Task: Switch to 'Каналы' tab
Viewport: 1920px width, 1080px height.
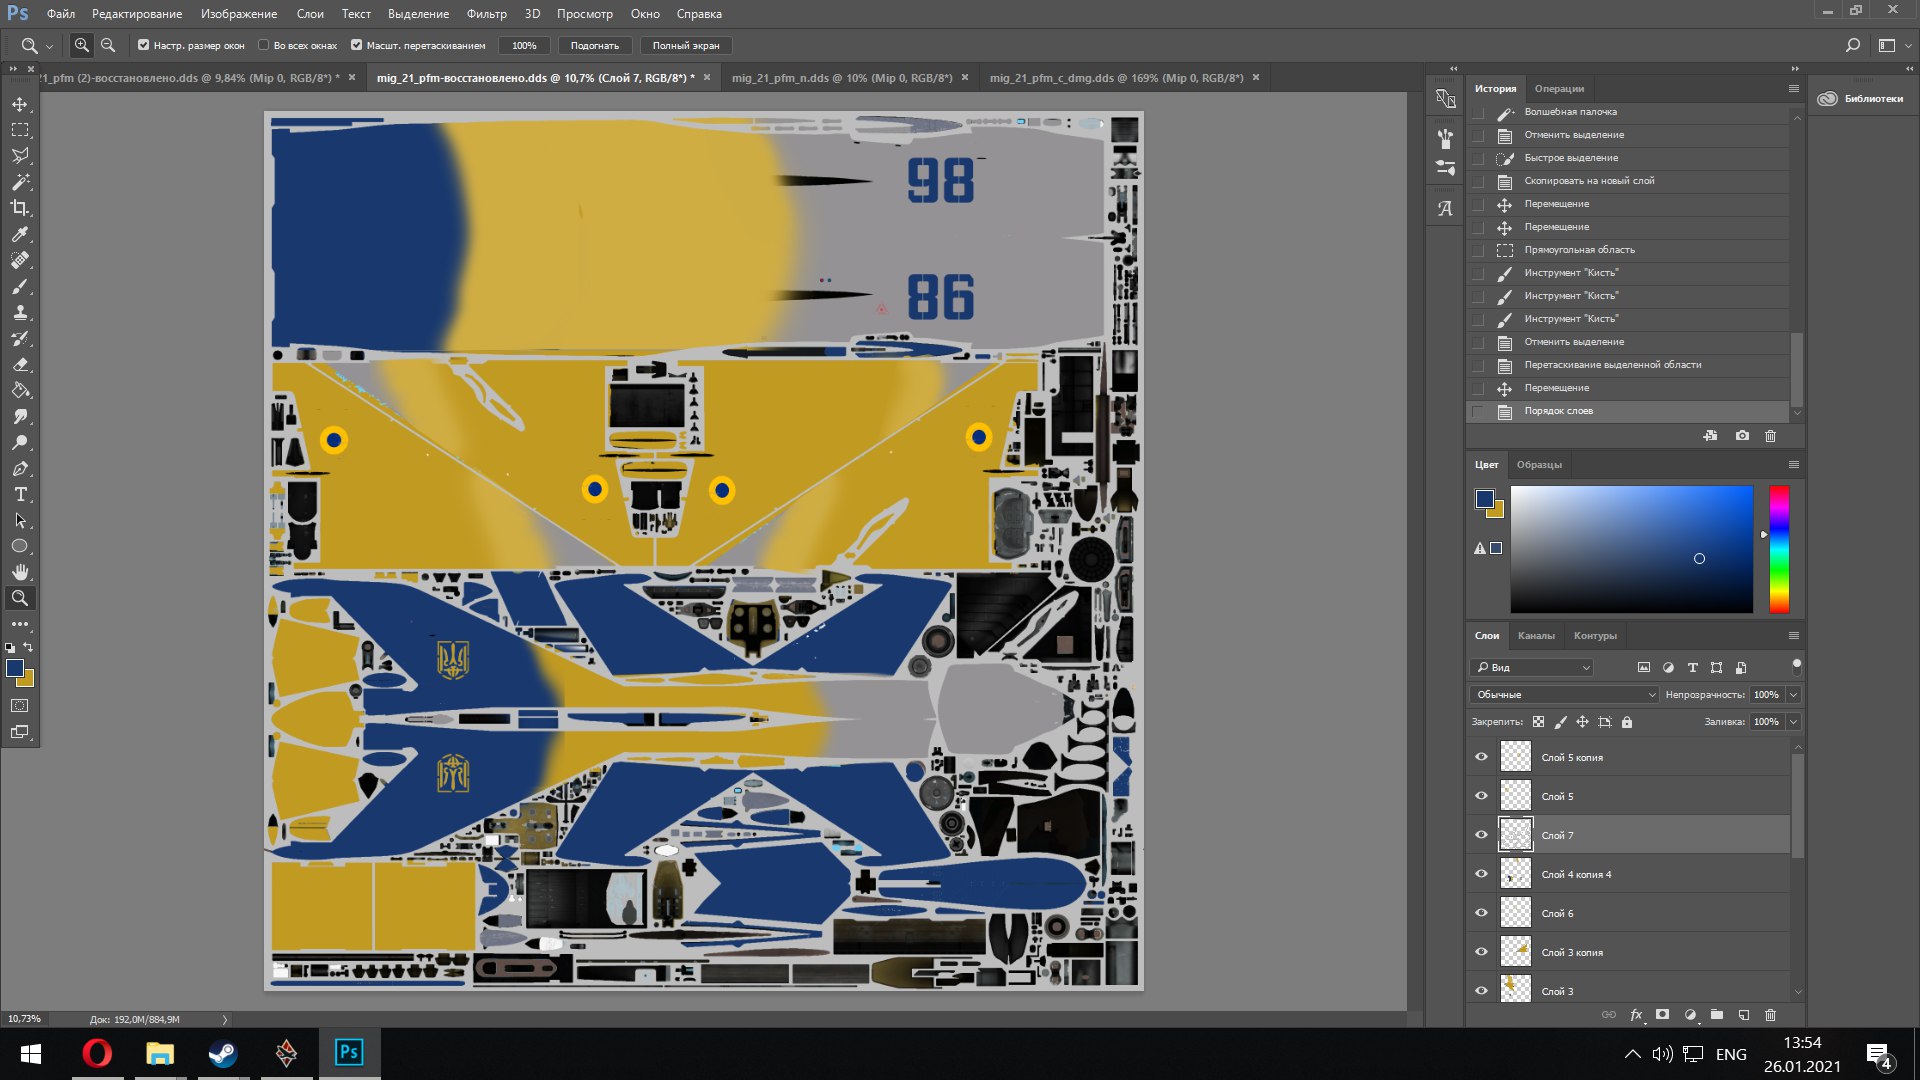Action: coord(1536,636)
